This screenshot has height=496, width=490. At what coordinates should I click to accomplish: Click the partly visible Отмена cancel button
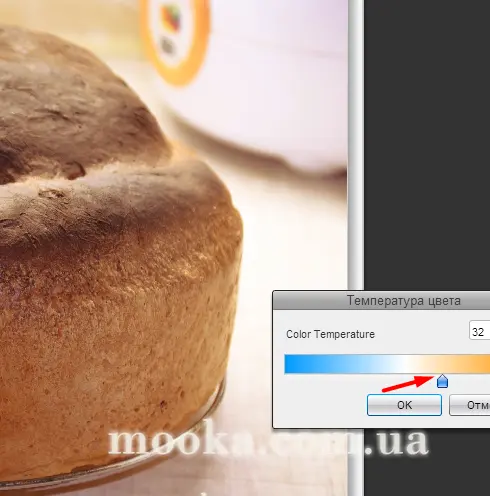coord(470,405)
